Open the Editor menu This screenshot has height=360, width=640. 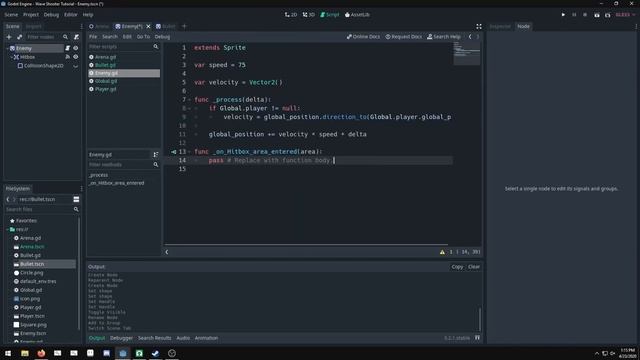coord(71,15)
